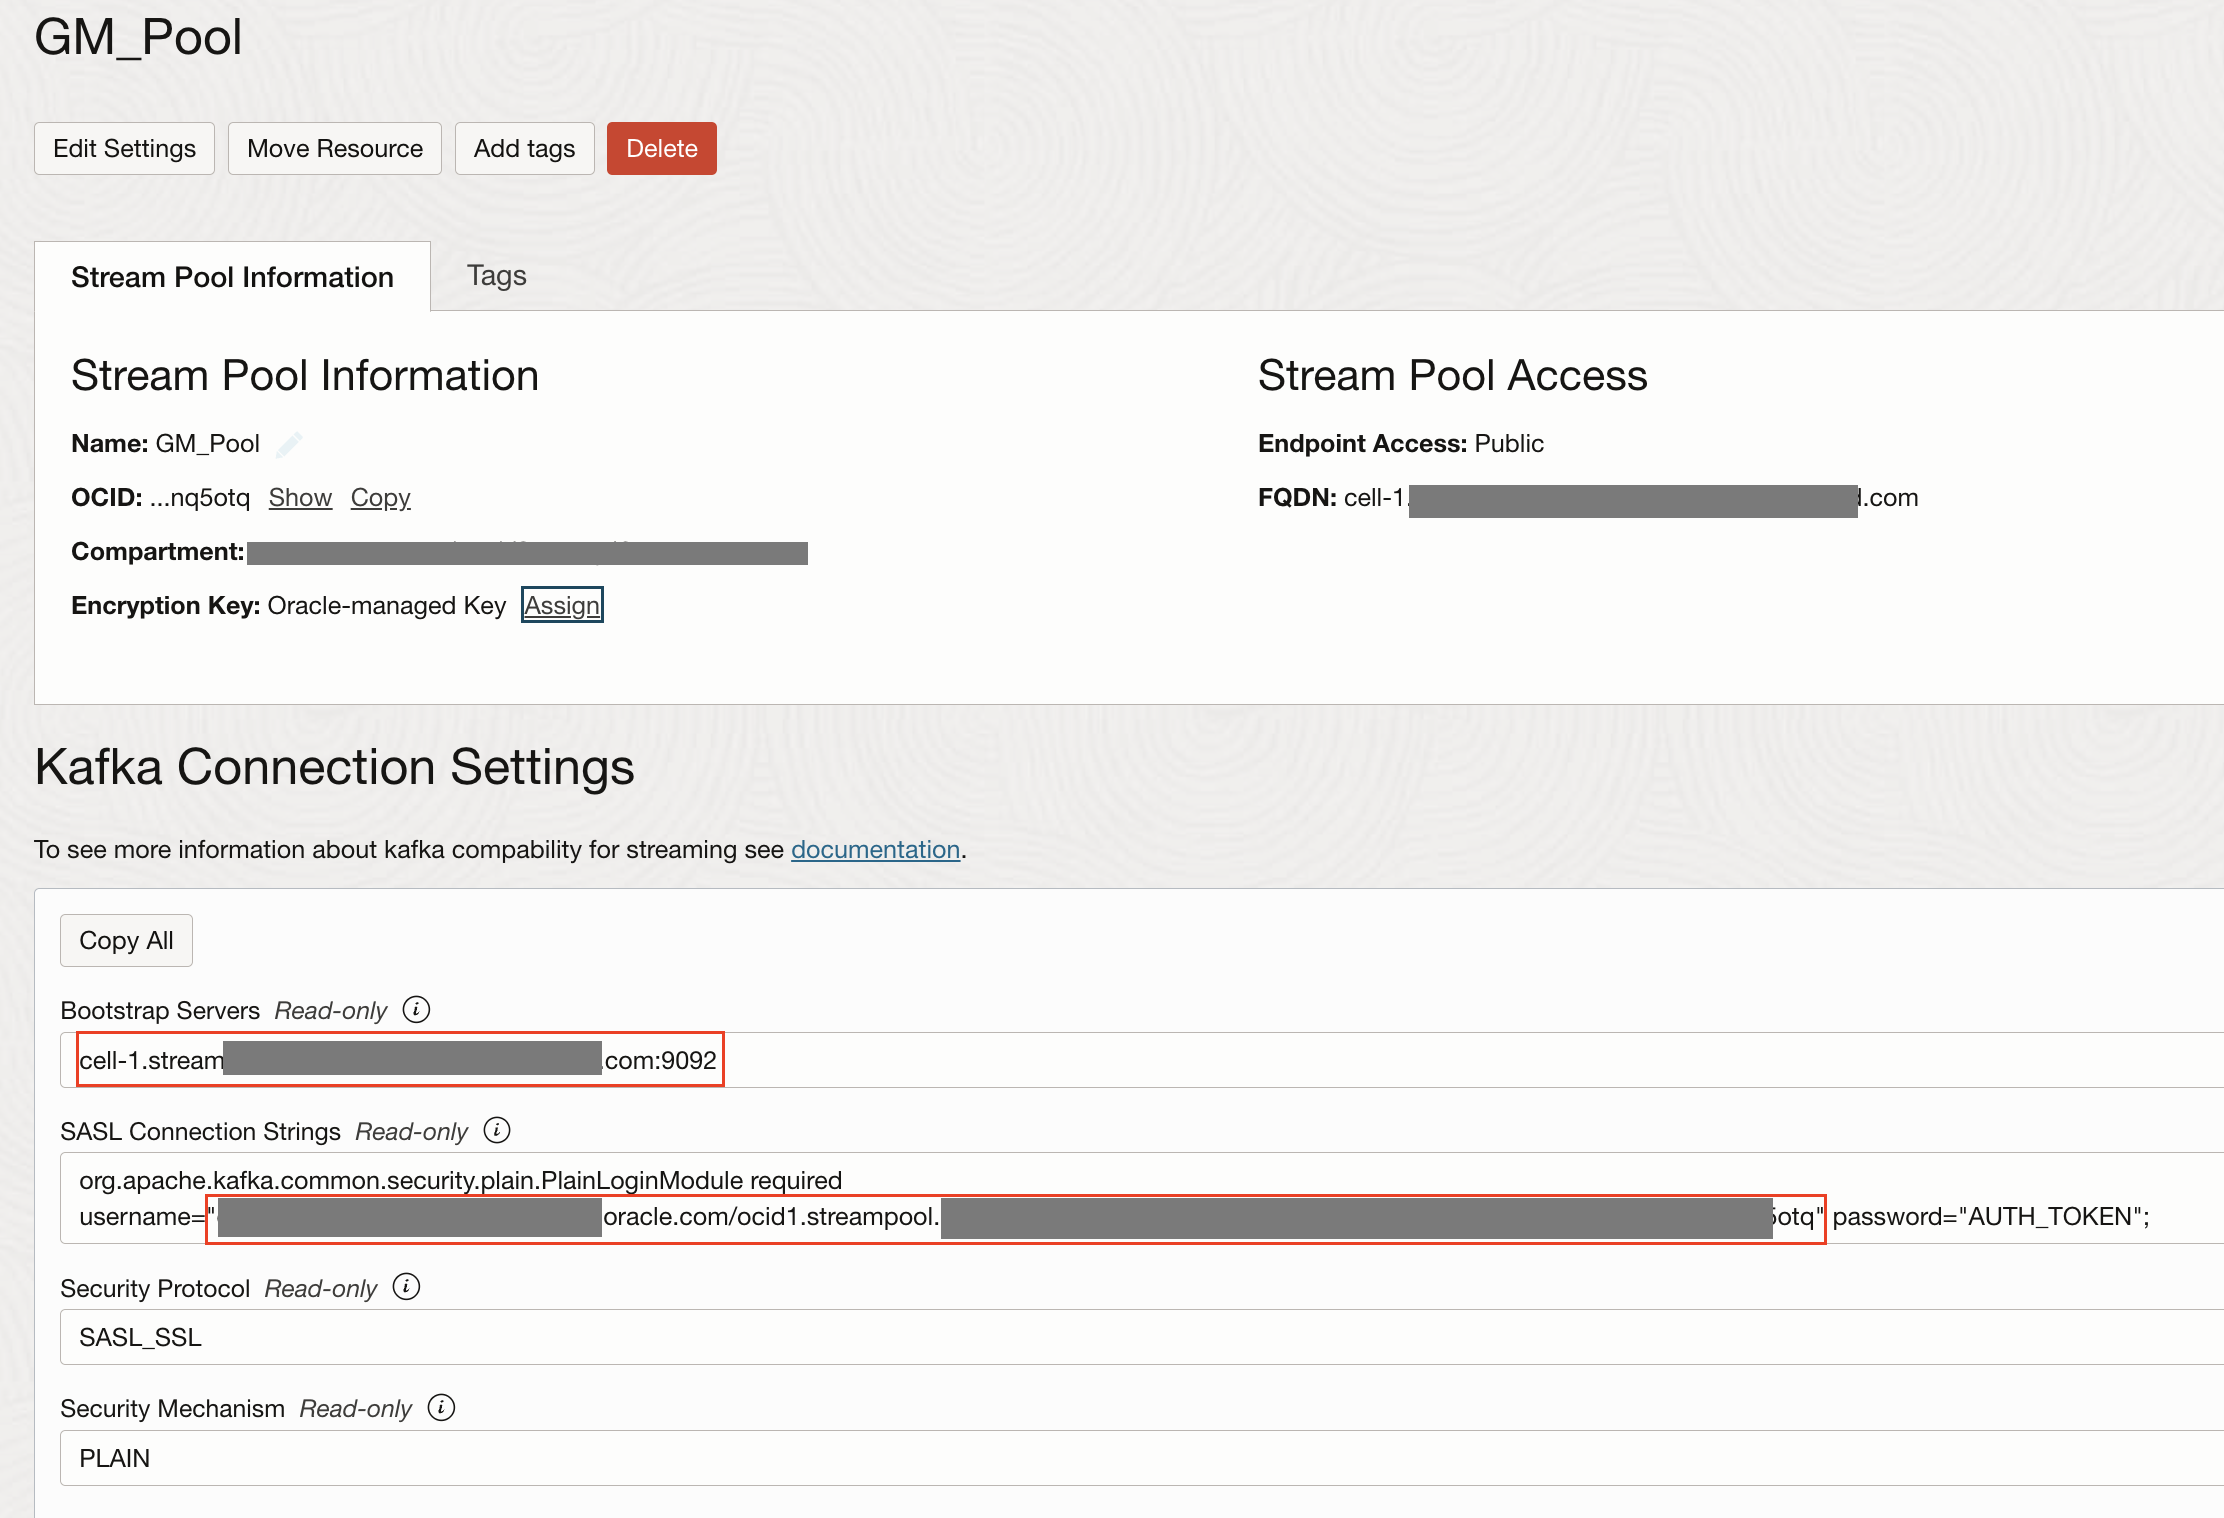Click the Edit Settings button
2224x1518 pixels.
(124, 149)
